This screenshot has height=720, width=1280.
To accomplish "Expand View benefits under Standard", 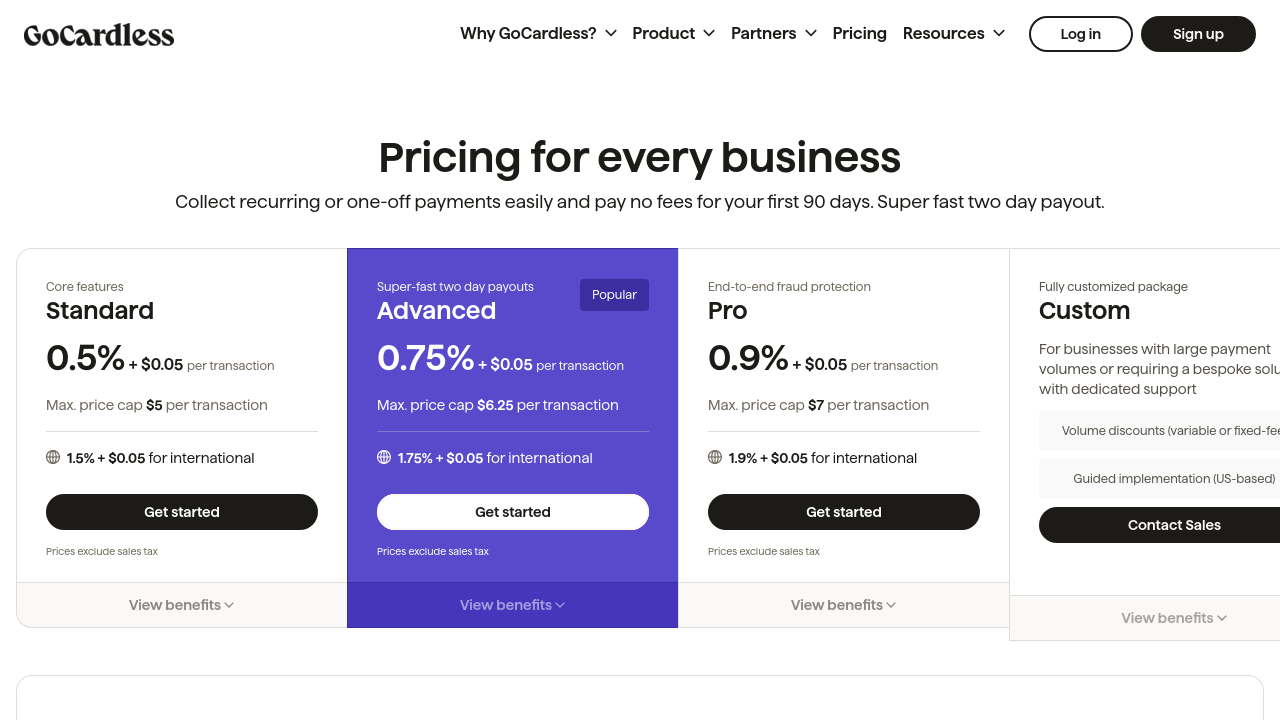I will point(181,605).
